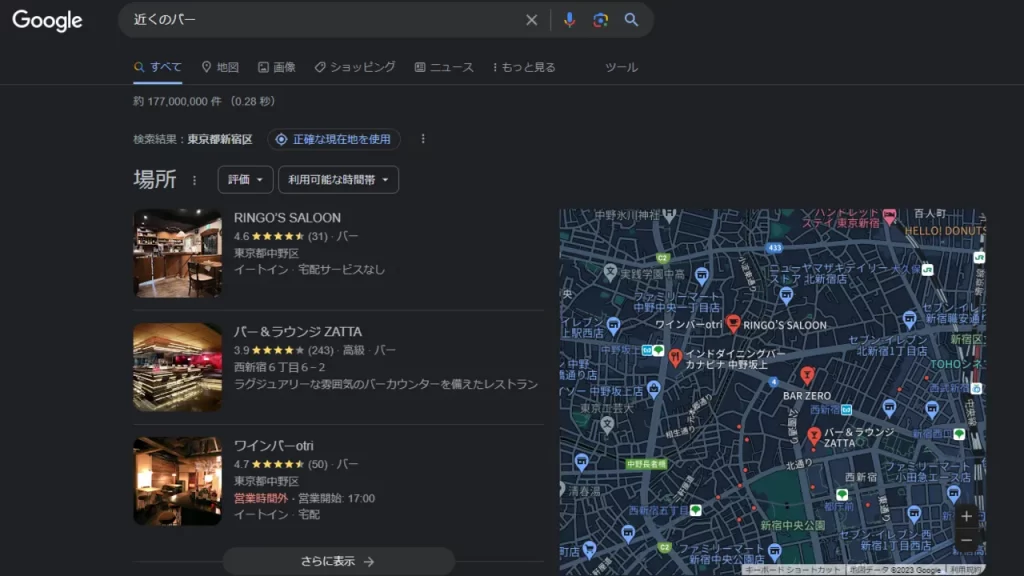1024x576 pixels.
Task: Open the ショッピング tab
Action: tap(355, 67)
